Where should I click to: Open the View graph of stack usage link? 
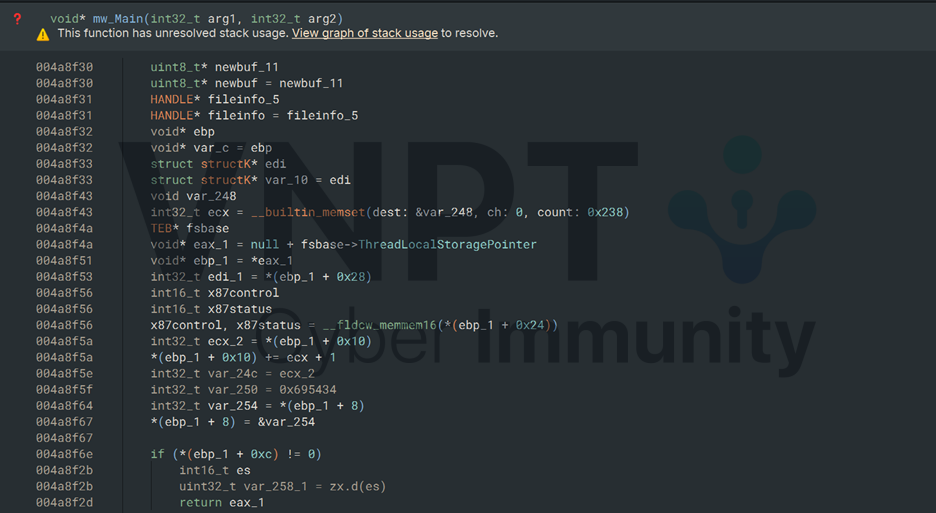coord(364,33)
